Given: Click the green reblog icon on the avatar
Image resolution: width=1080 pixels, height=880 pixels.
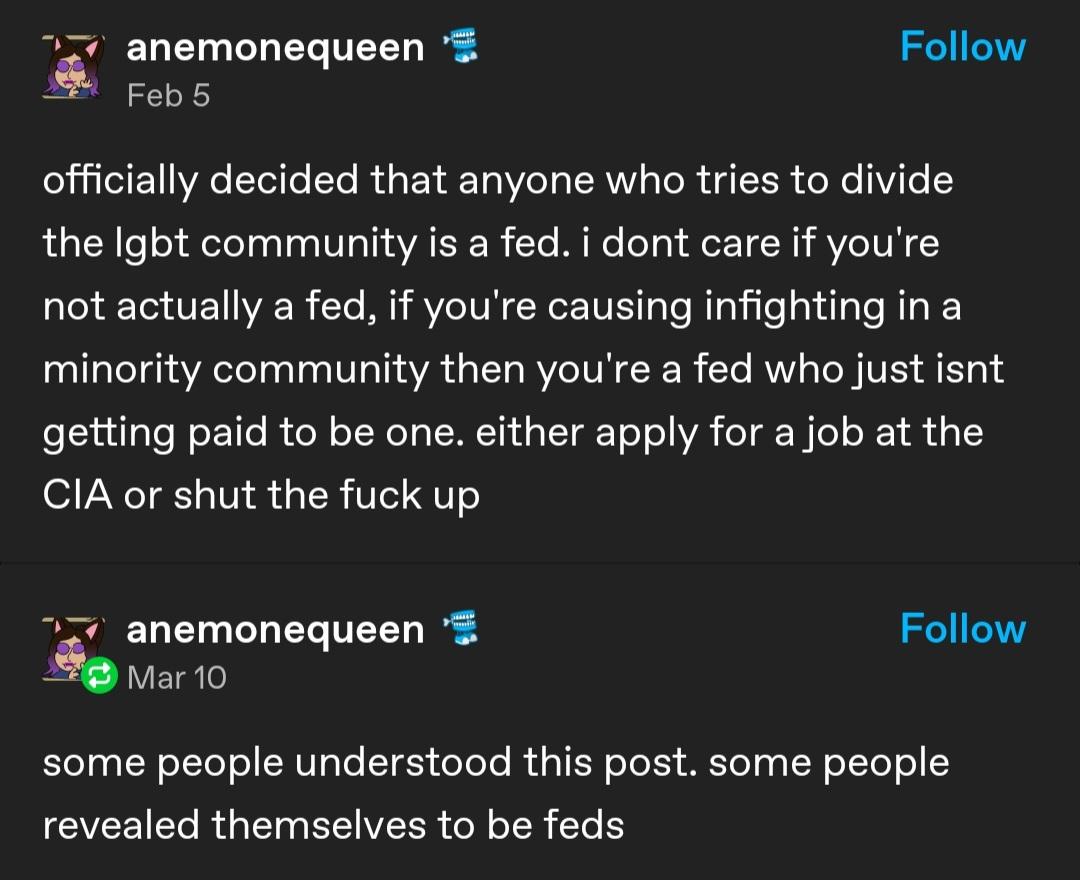Looking at the screenshot, I should [x=97, y=677].
